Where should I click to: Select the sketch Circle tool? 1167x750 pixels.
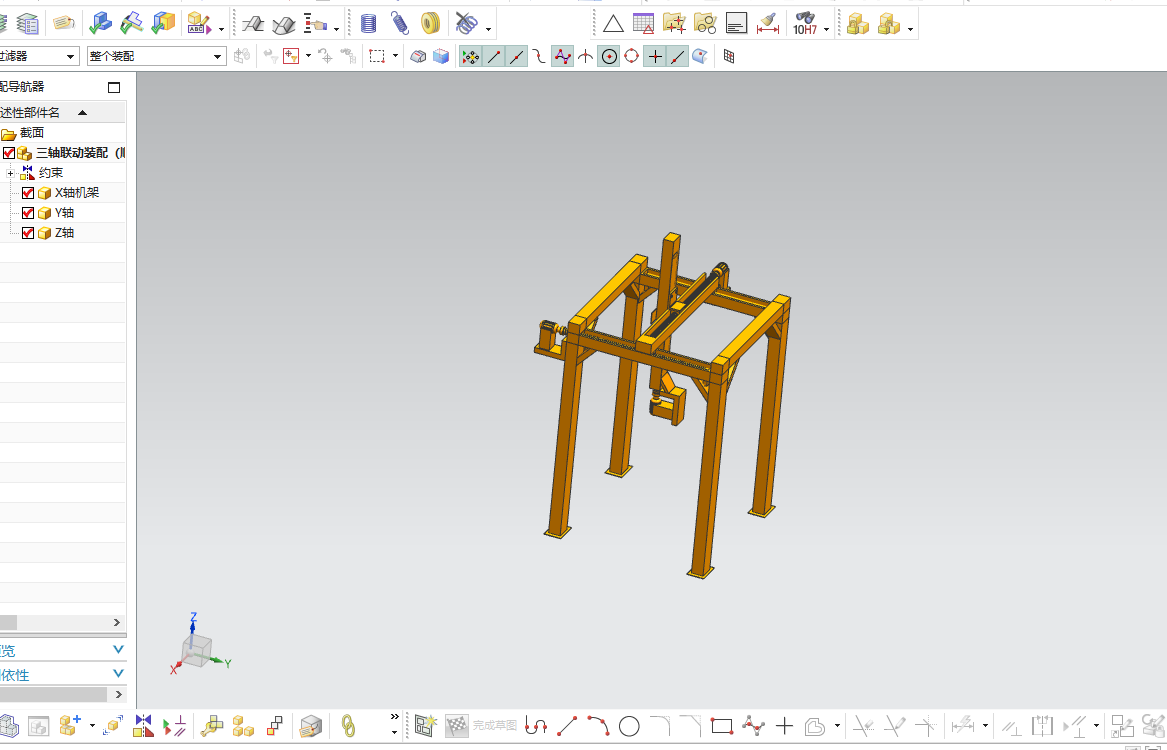point(629,725)
